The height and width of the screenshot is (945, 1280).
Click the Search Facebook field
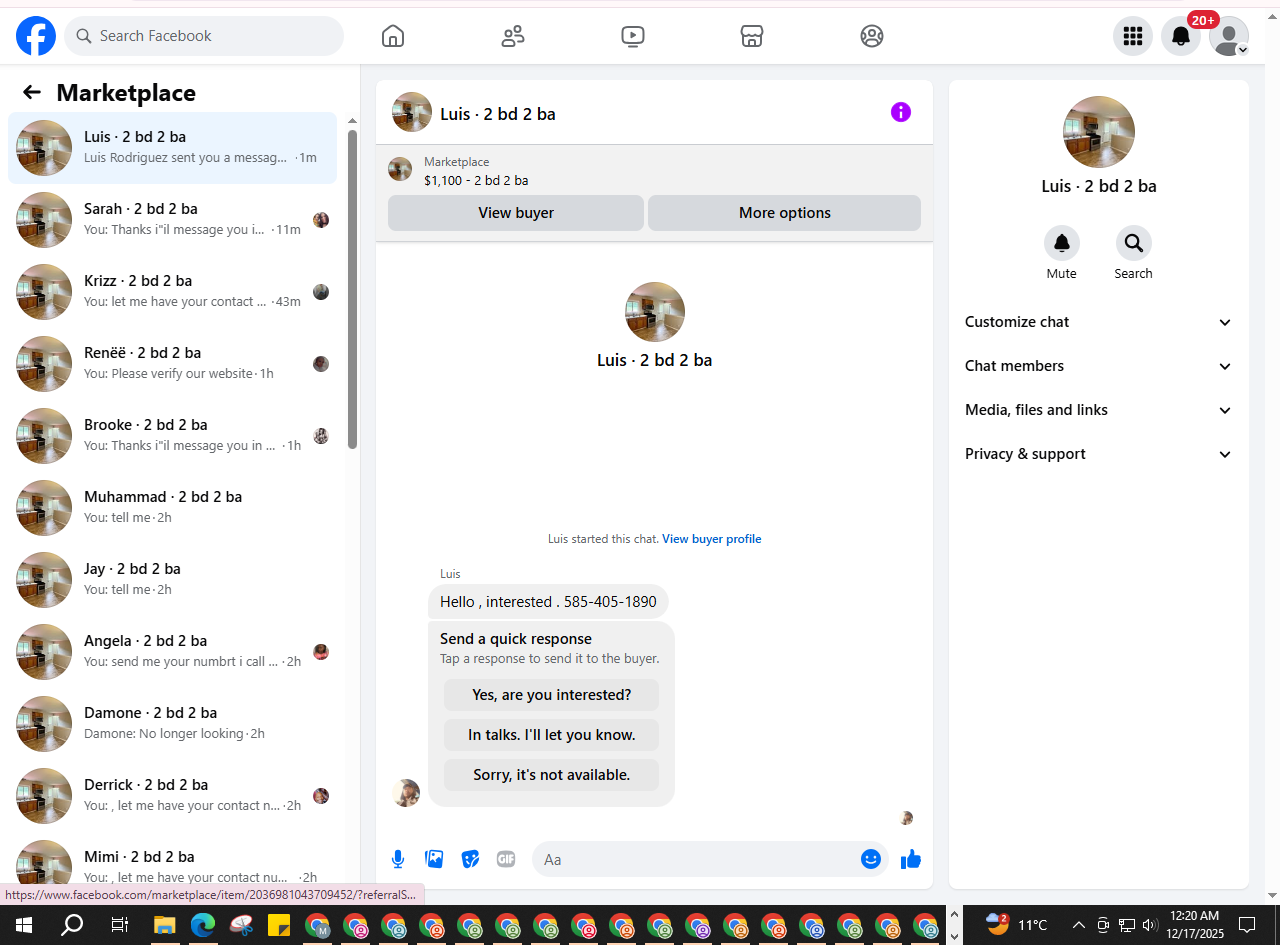[204, 36]
